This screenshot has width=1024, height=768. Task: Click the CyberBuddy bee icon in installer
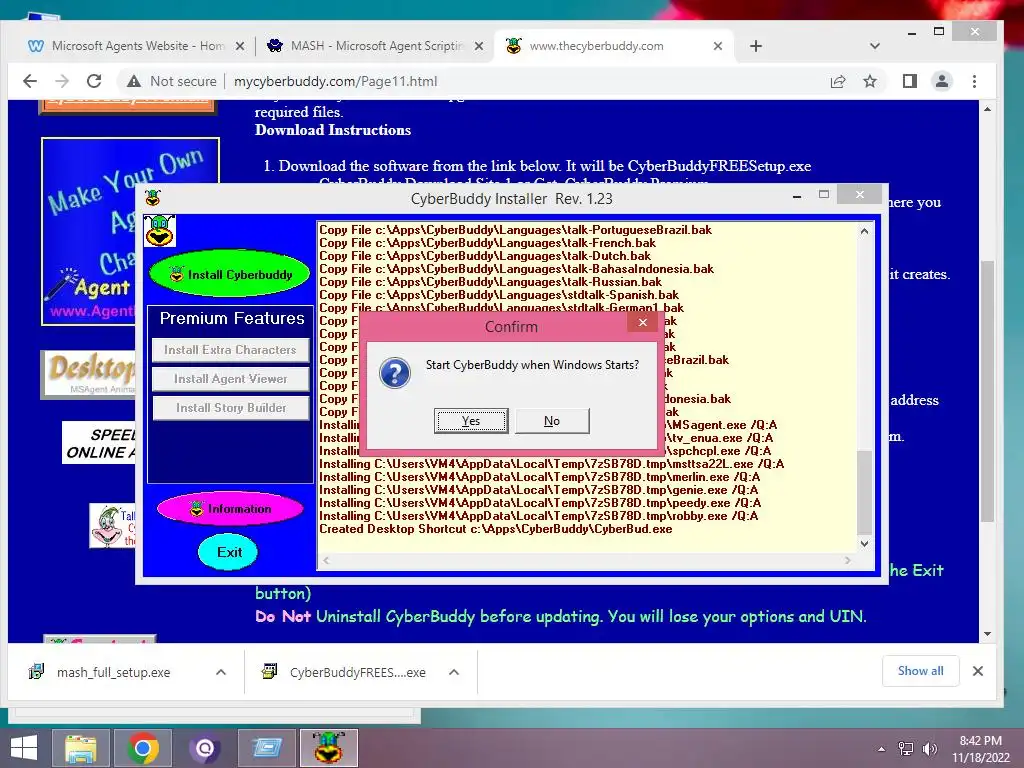[x=159, y=231]
